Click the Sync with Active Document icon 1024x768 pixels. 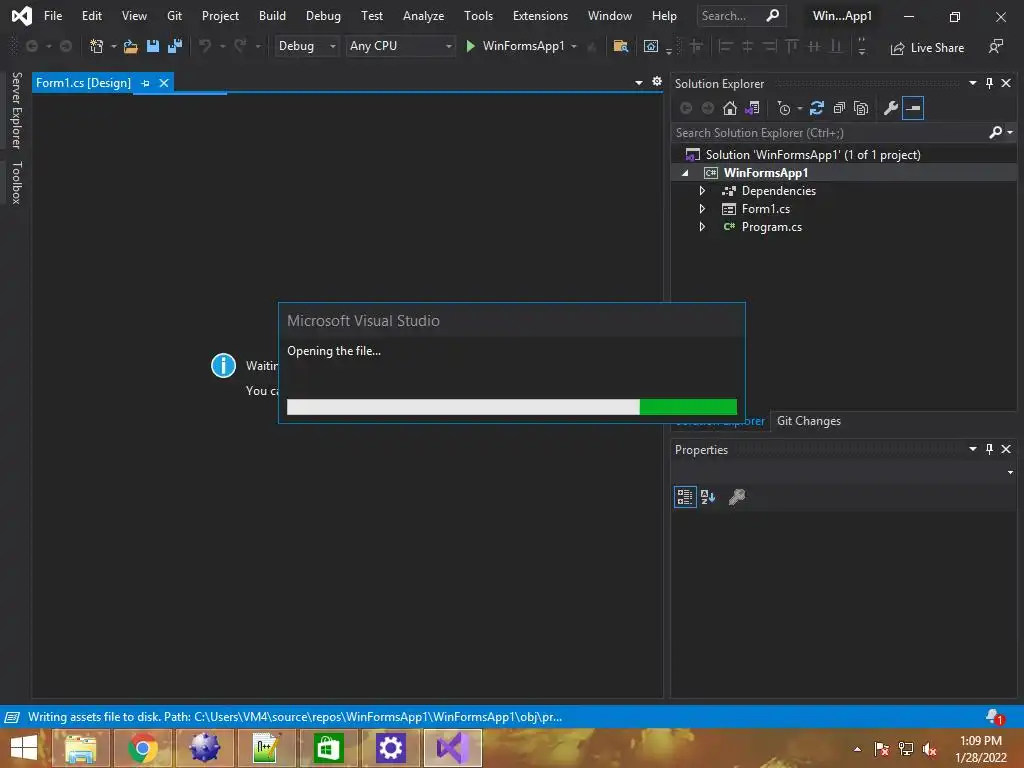tap(816, 108)
